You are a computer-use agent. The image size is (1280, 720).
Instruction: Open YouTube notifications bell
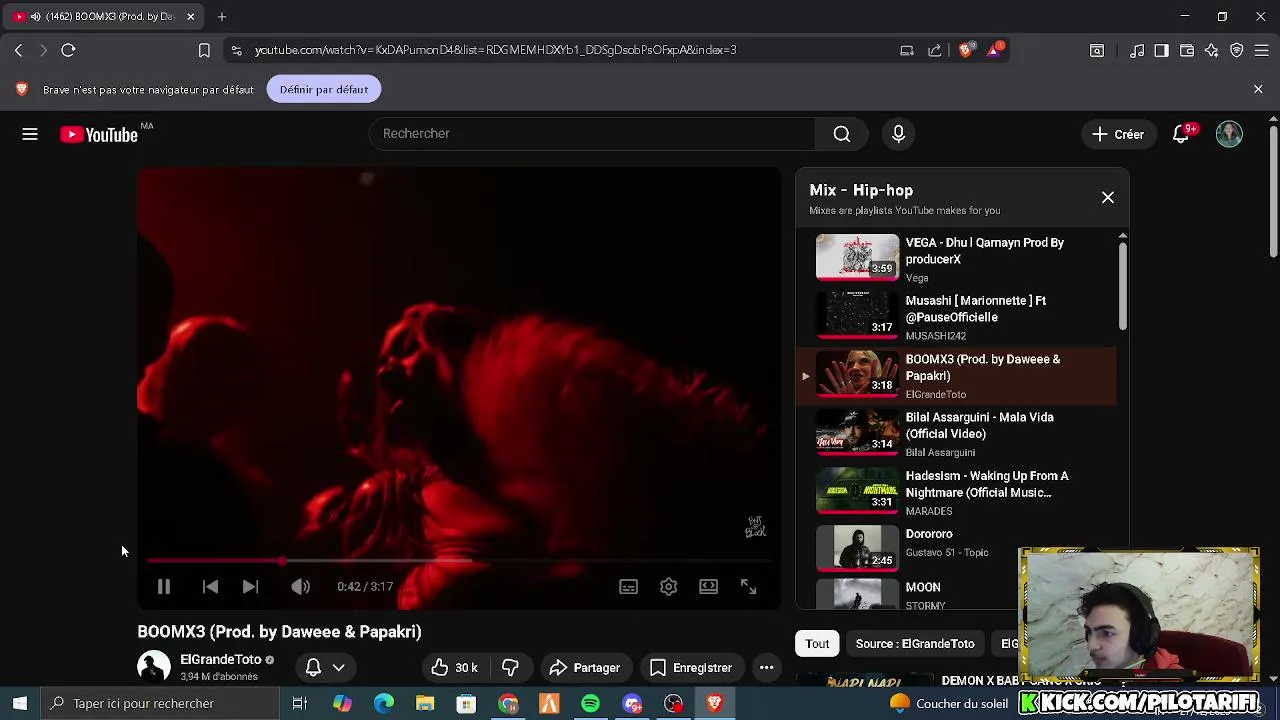click(x=1181, y=134)
